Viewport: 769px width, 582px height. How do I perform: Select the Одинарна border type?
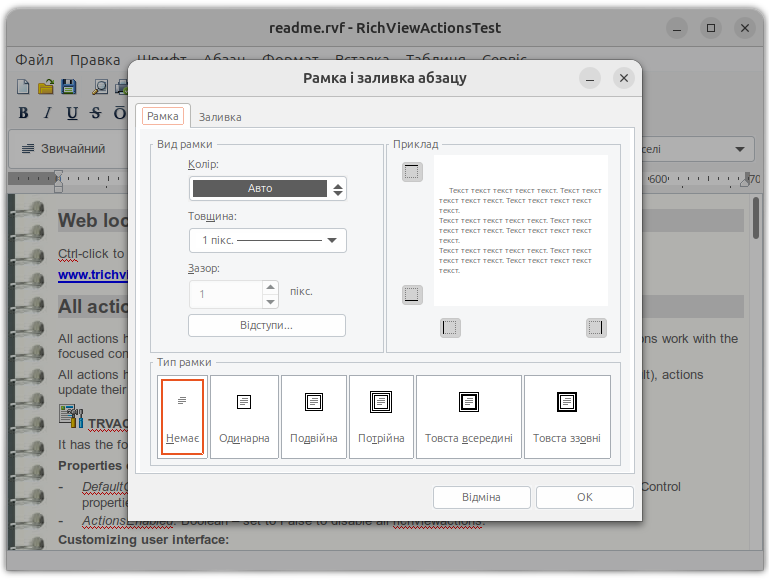[x=244, y=417]
